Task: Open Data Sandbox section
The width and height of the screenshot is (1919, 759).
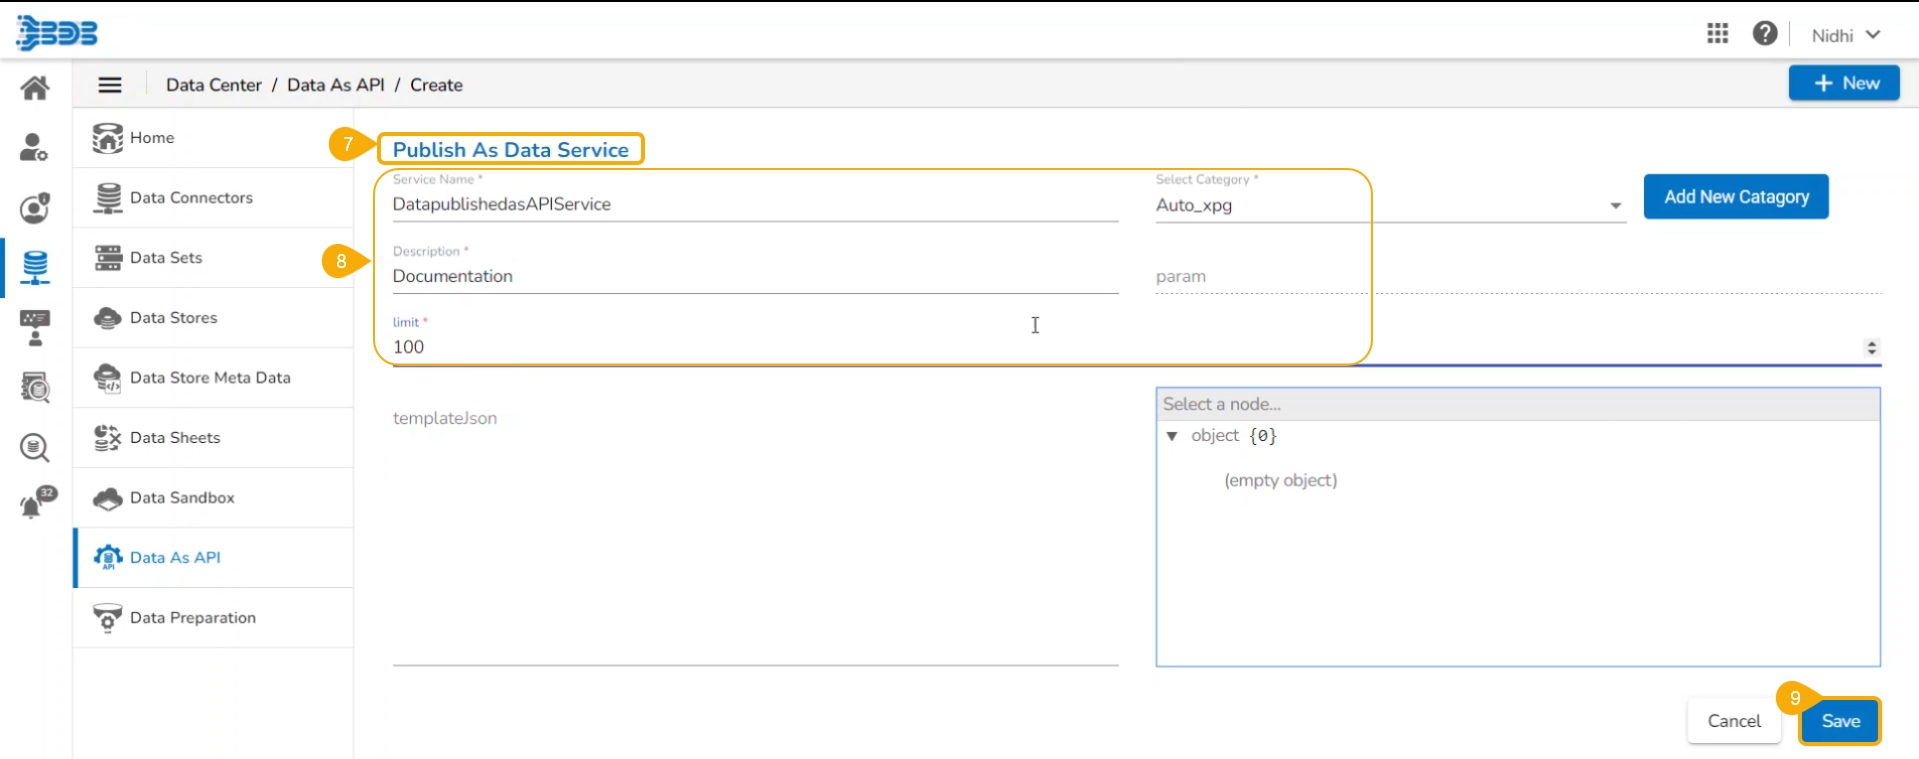Action: [x=182, y=498]
